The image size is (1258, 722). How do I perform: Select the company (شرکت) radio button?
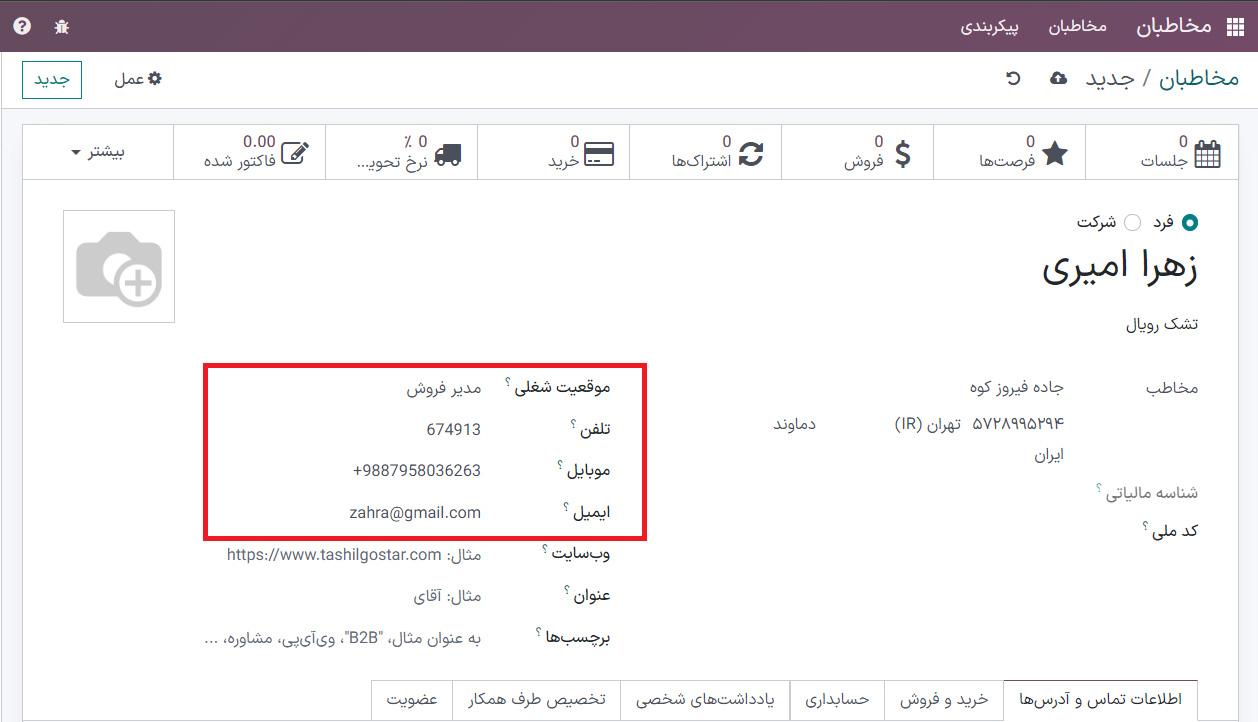1132,222
